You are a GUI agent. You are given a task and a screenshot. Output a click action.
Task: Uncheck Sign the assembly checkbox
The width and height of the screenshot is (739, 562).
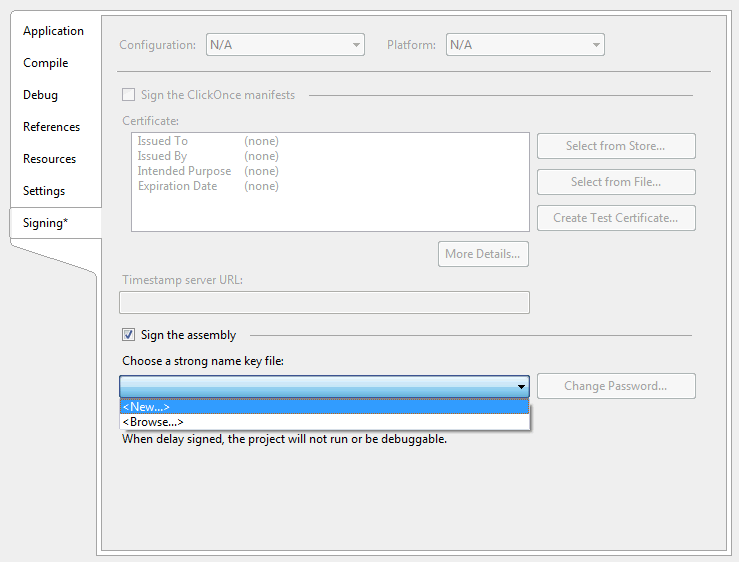click(x=128, y=335)
